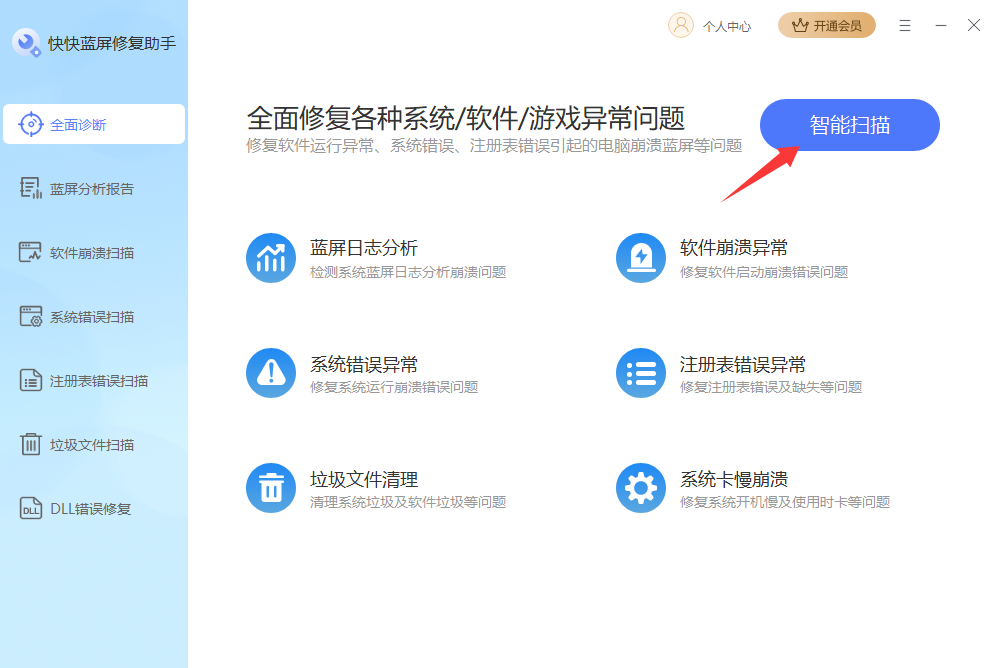
Task: Select the 软件崩溃异常 repair icon
Action: pyautogui.click(x=641, y=258)
